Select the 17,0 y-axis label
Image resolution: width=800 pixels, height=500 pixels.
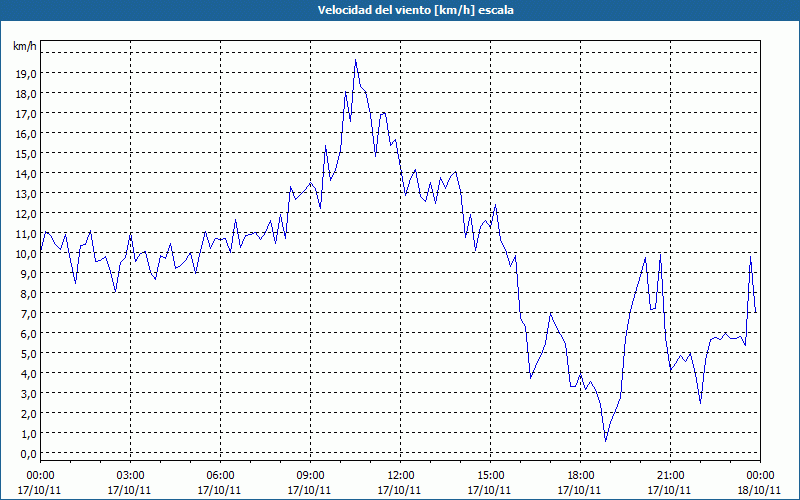tap(26, 114)
